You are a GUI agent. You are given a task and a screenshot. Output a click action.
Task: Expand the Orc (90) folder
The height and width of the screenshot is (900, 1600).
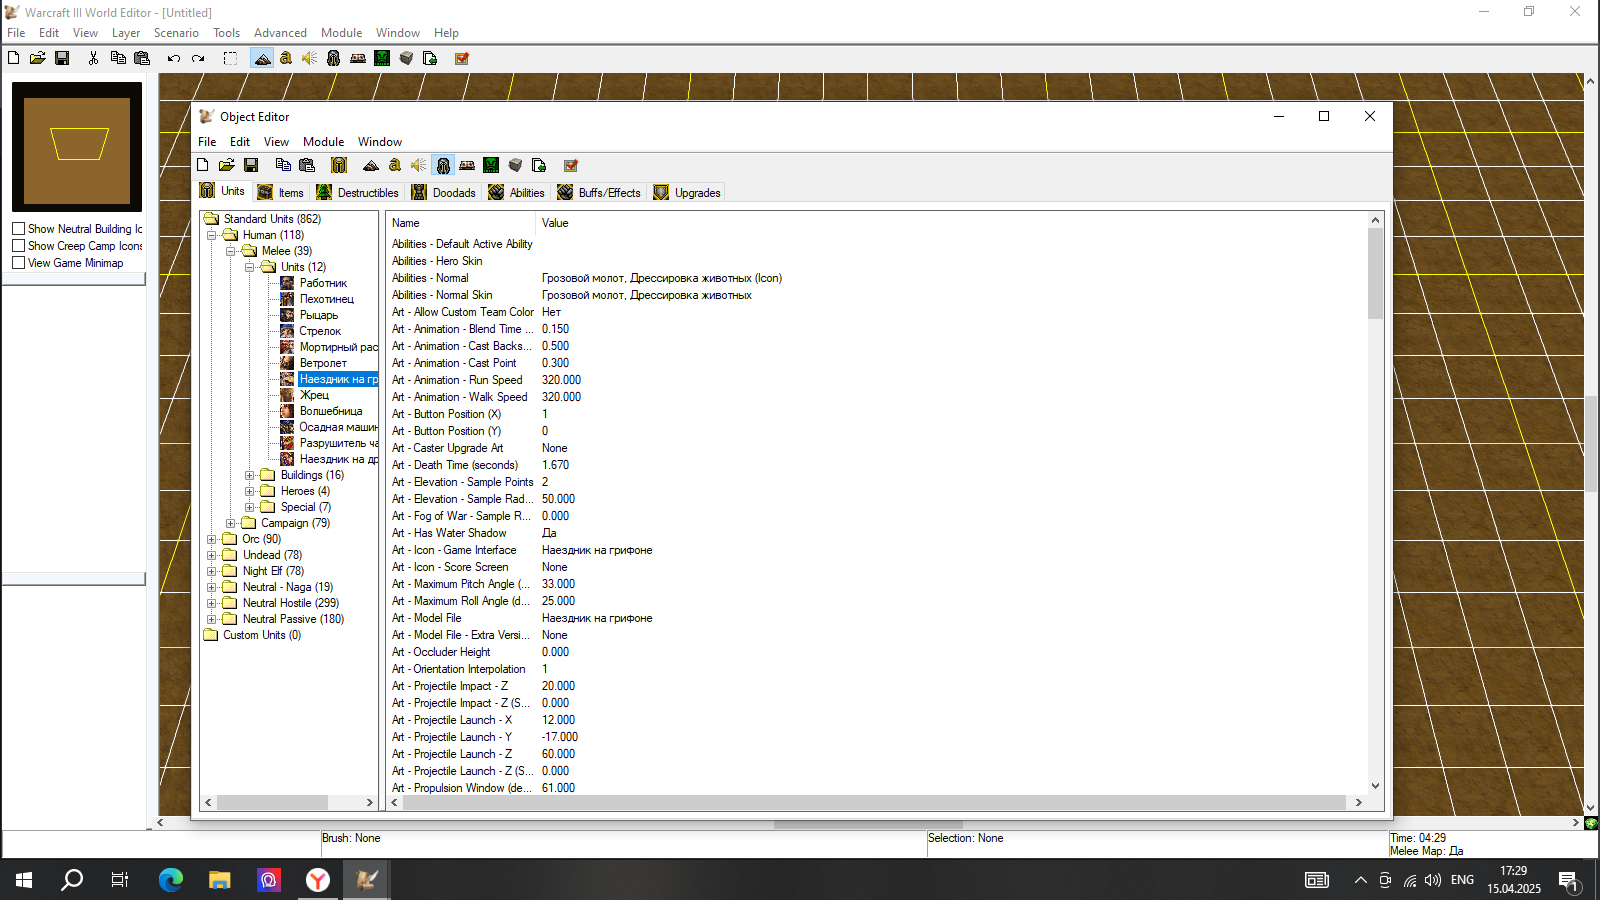[212, 539]
